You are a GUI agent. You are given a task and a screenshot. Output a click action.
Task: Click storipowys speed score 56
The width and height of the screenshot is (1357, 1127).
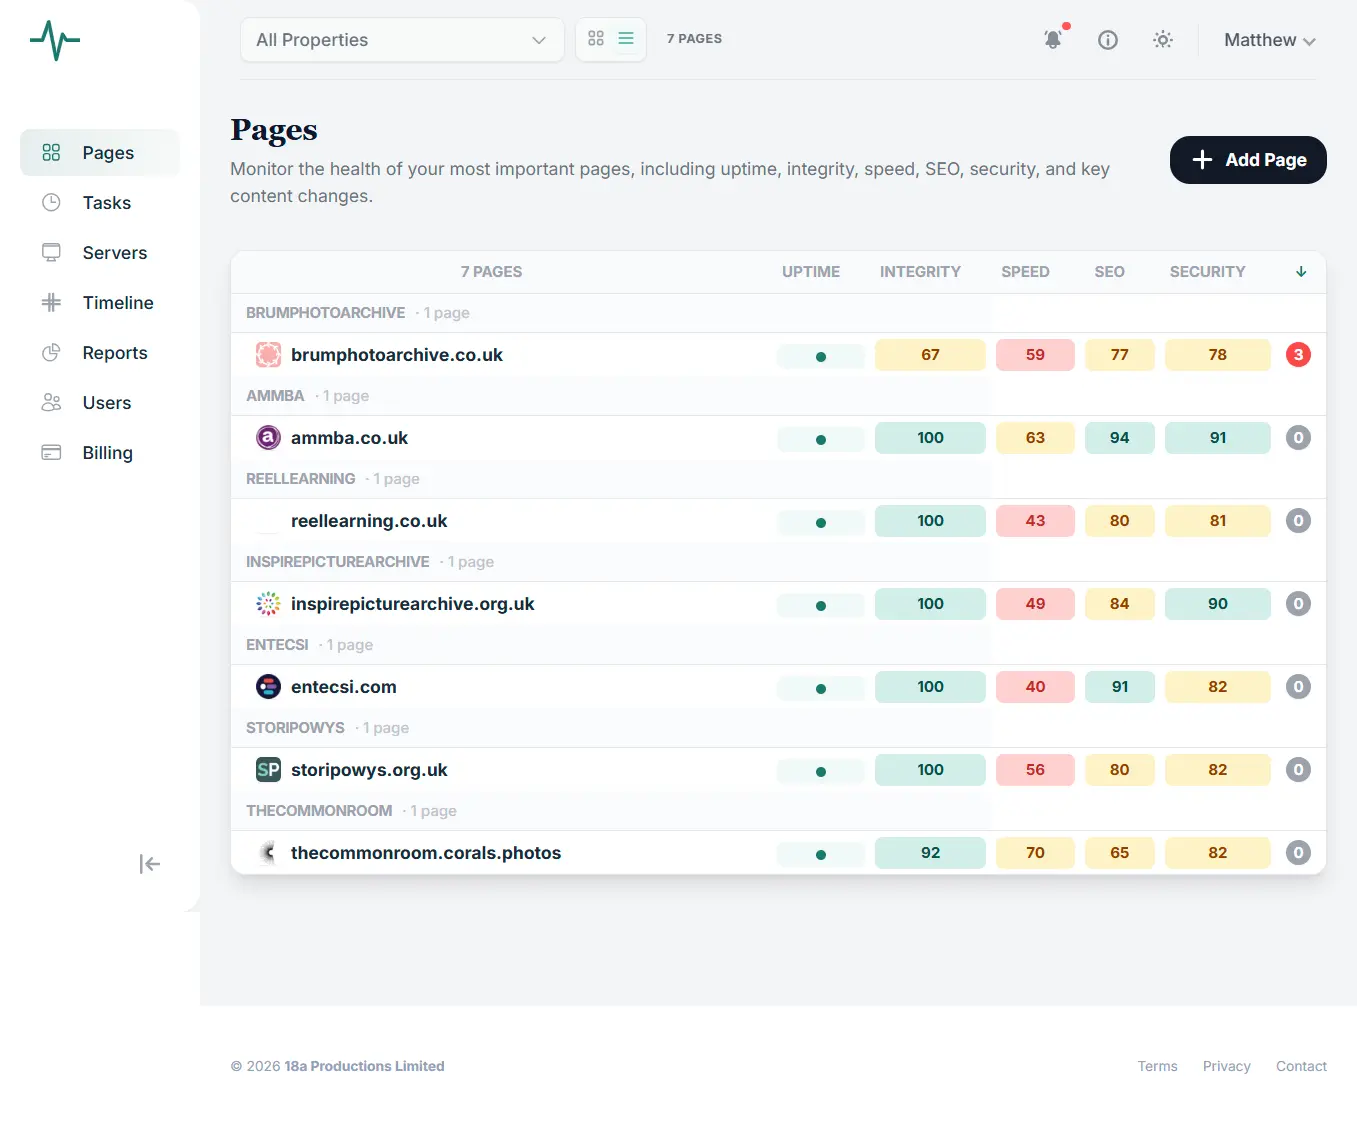tap(1035, 770)
